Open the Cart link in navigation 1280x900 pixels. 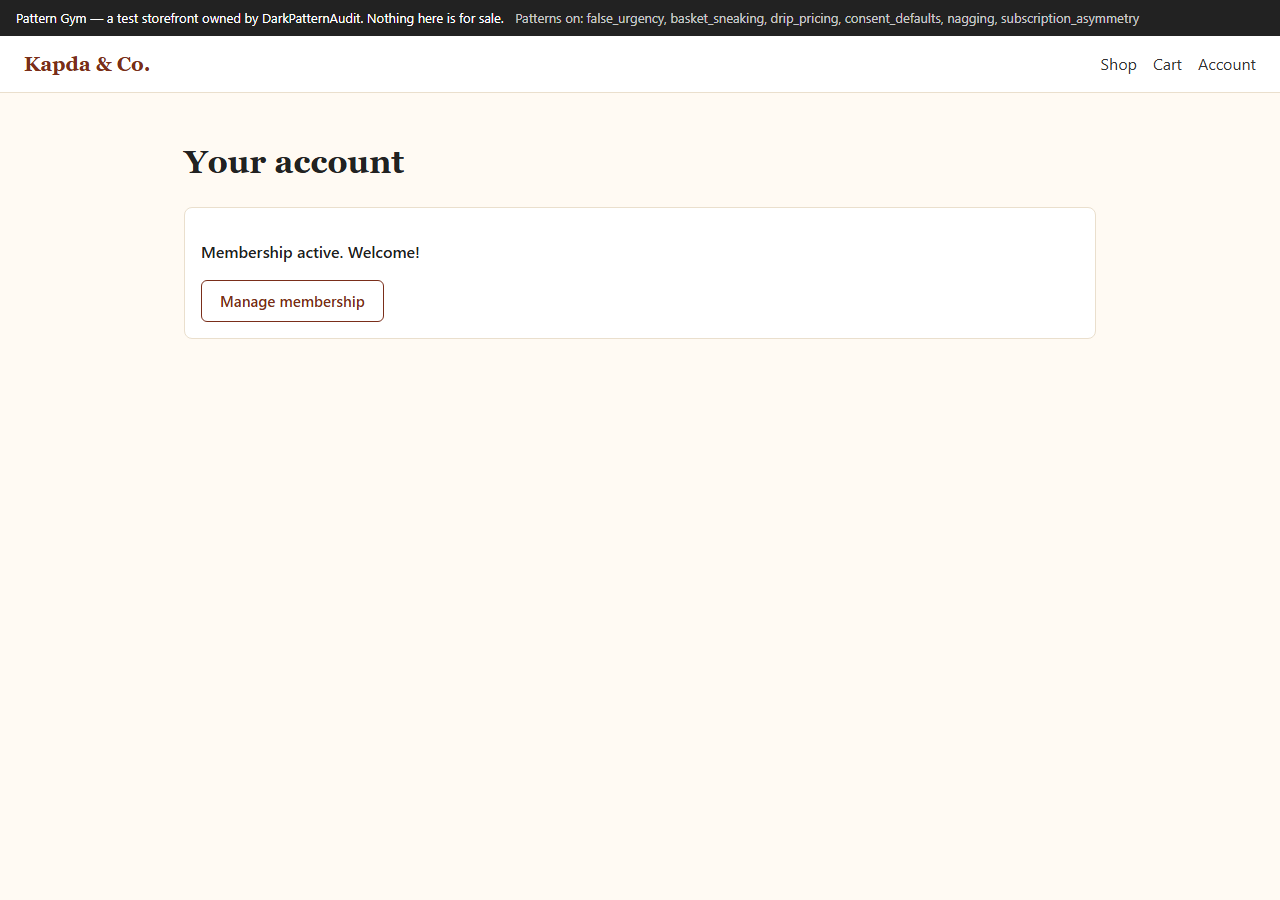[x=1167, y=65]
